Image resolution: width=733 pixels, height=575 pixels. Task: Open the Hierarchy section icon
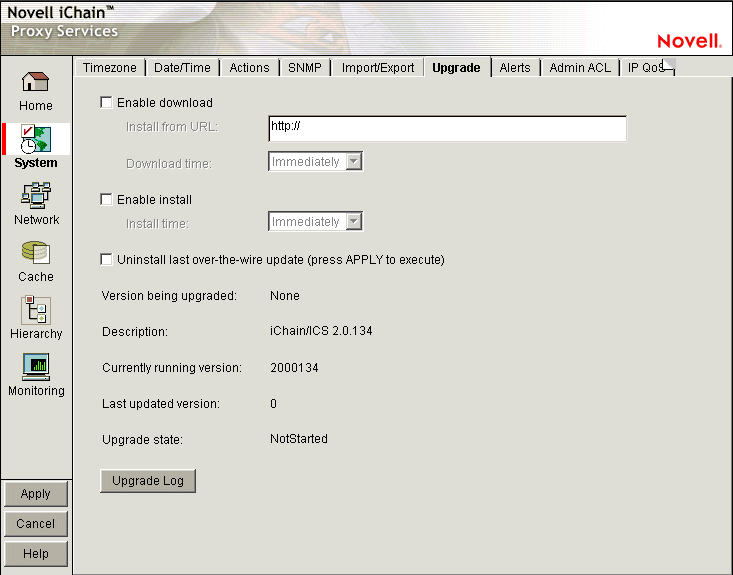(x=36, y=309)
